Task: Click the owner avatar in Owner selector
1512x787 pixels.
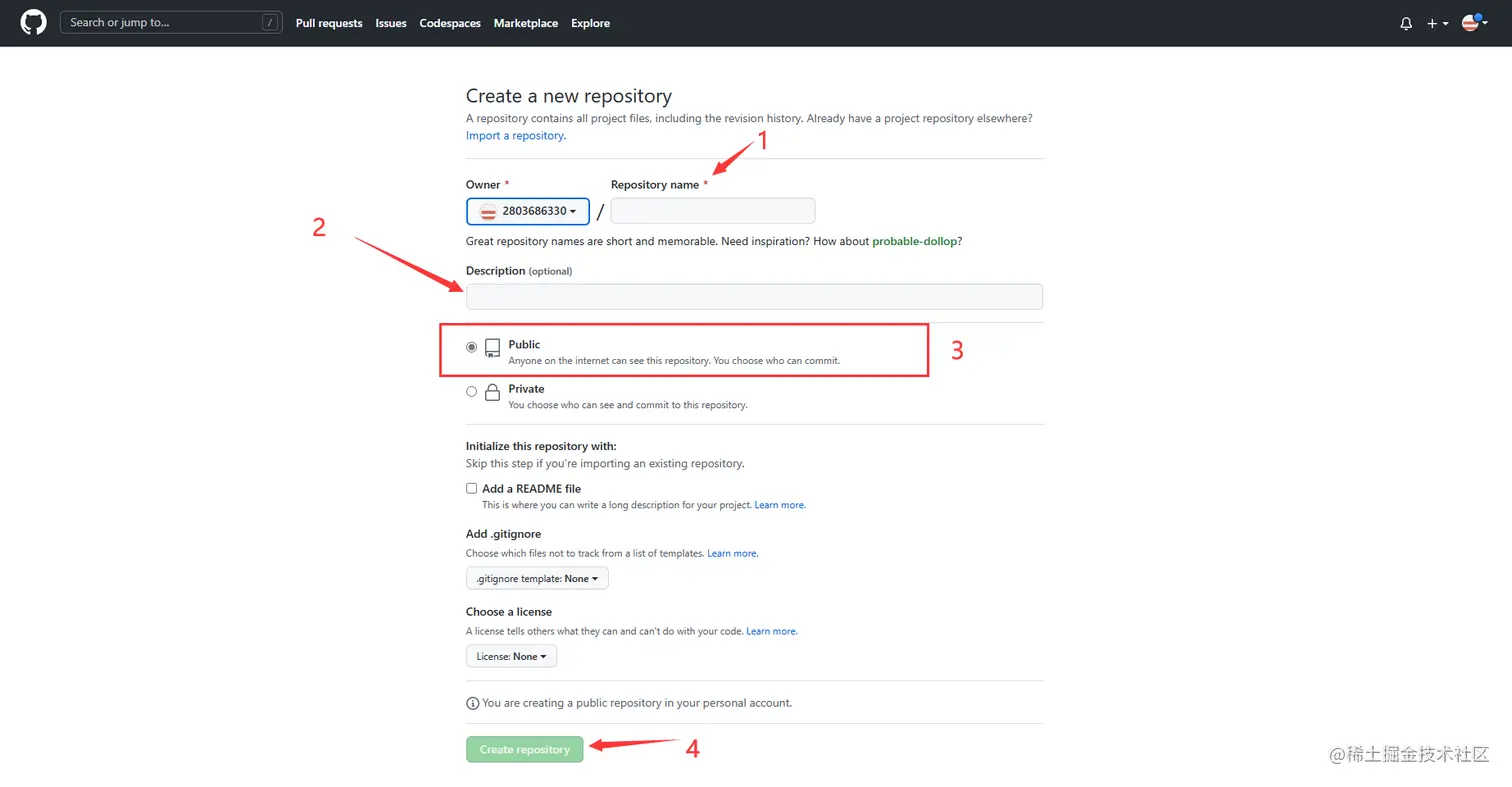Action: (x=489, y=212)
